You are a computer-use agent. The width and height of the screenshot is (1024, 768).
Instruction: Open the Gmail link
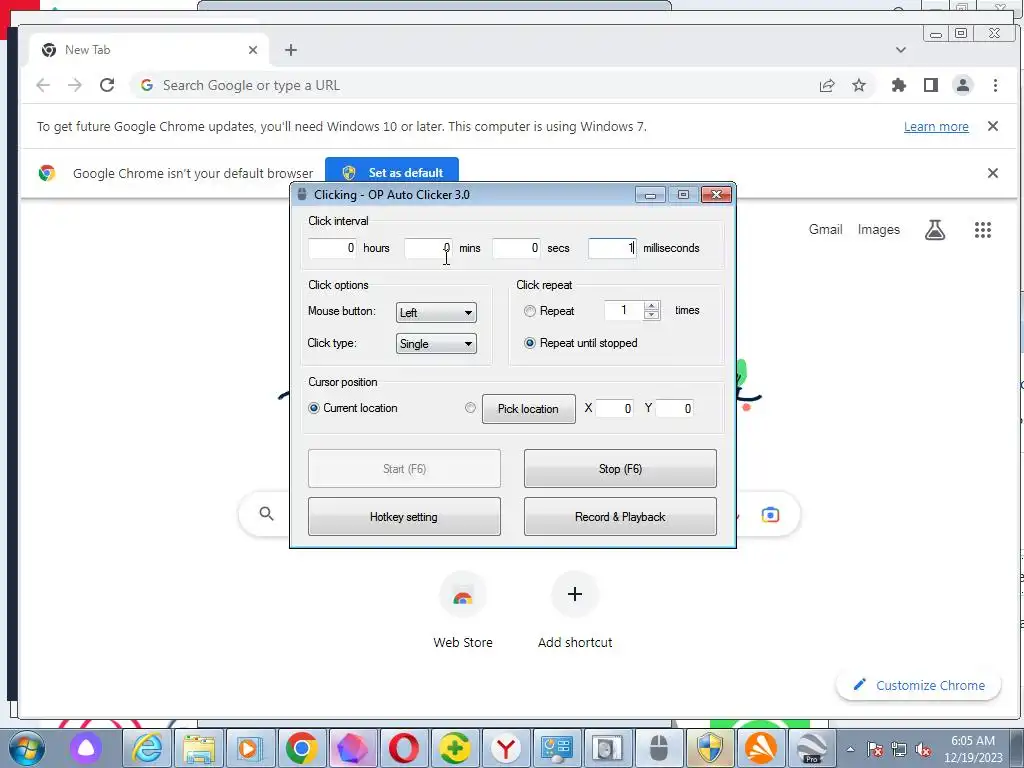click(x=825, y=230)
